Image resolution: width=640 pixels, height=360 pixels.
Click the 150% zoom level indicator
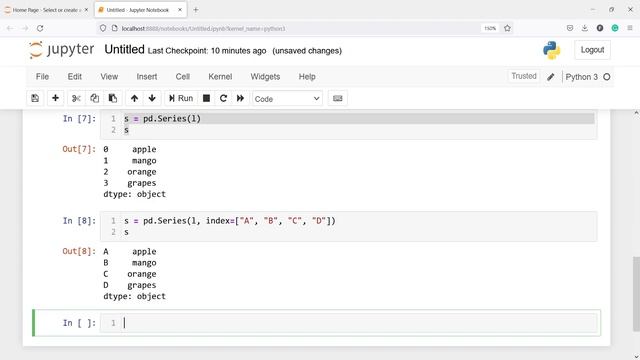pyautogui.click(x=490, y=28)
